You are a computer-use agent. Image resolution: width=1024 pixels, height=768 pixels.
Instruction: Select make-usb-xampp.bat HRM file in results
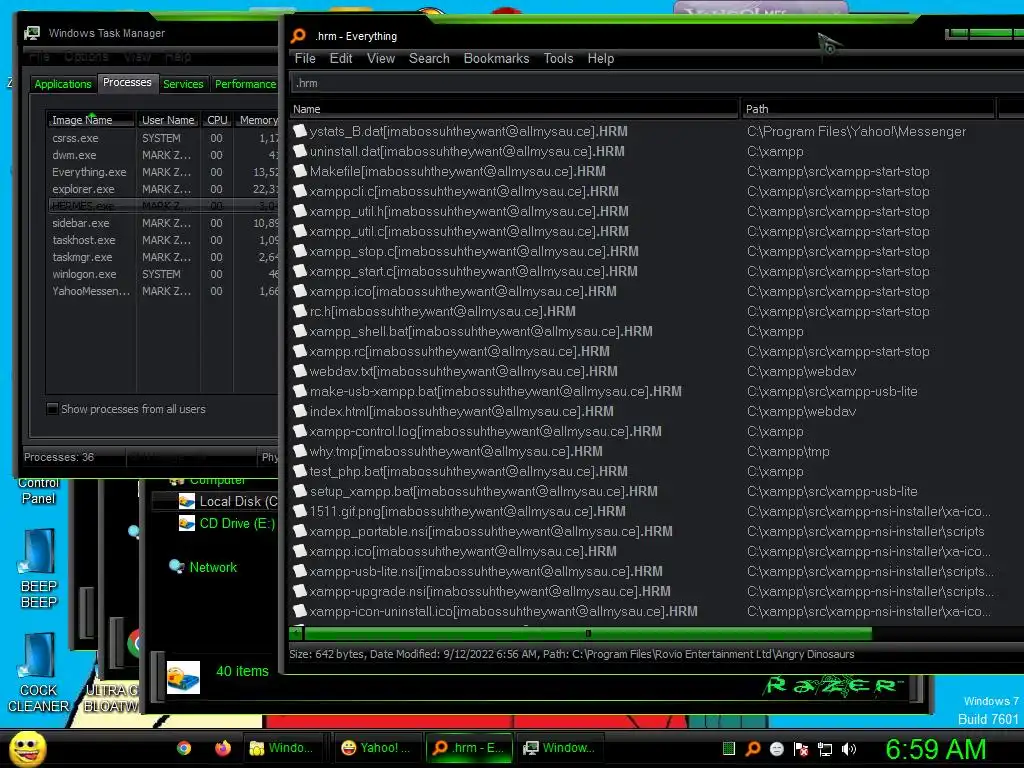click(496, 392)
